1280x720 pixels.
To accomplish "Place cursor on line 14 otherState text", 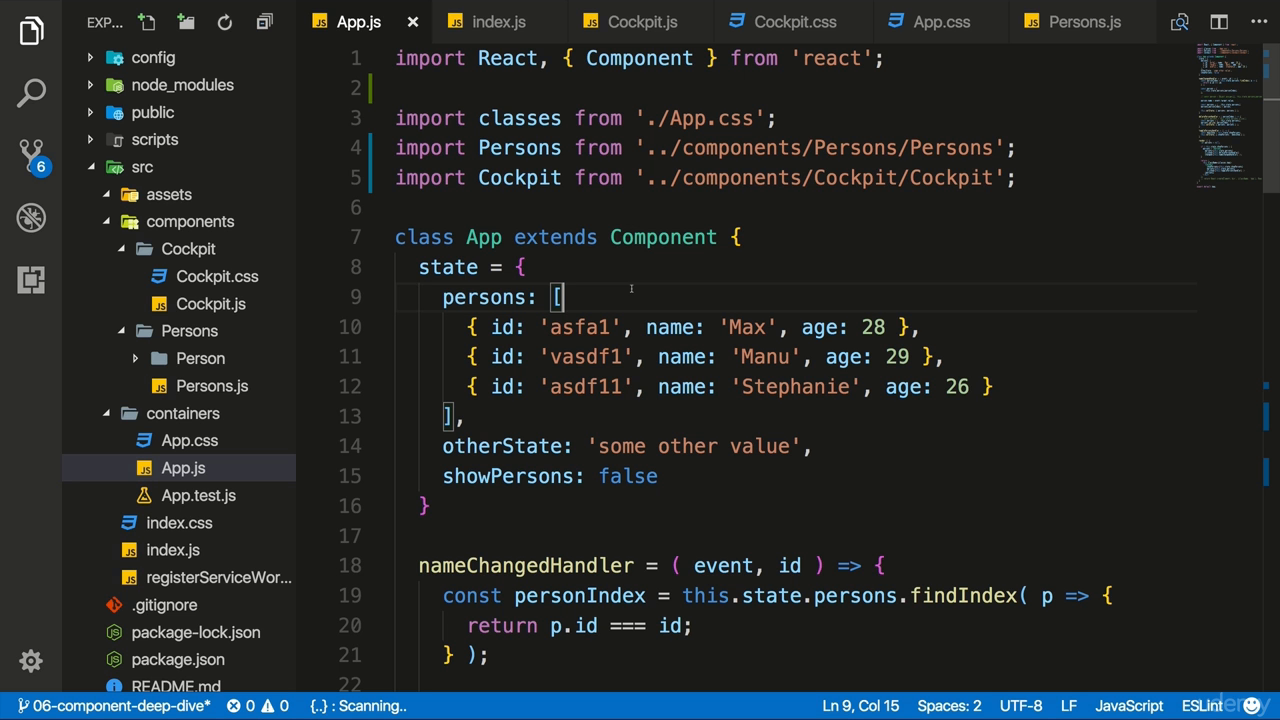I will (507, 446).
